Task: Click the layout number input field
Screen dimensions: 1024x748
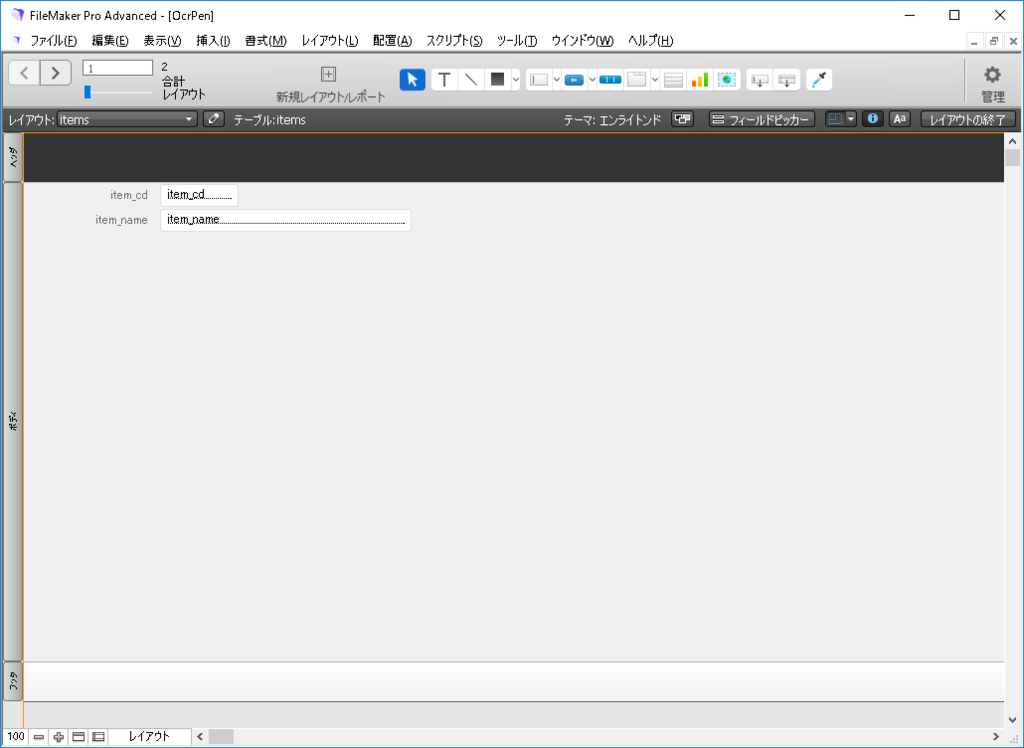Action: coord(118,68)
